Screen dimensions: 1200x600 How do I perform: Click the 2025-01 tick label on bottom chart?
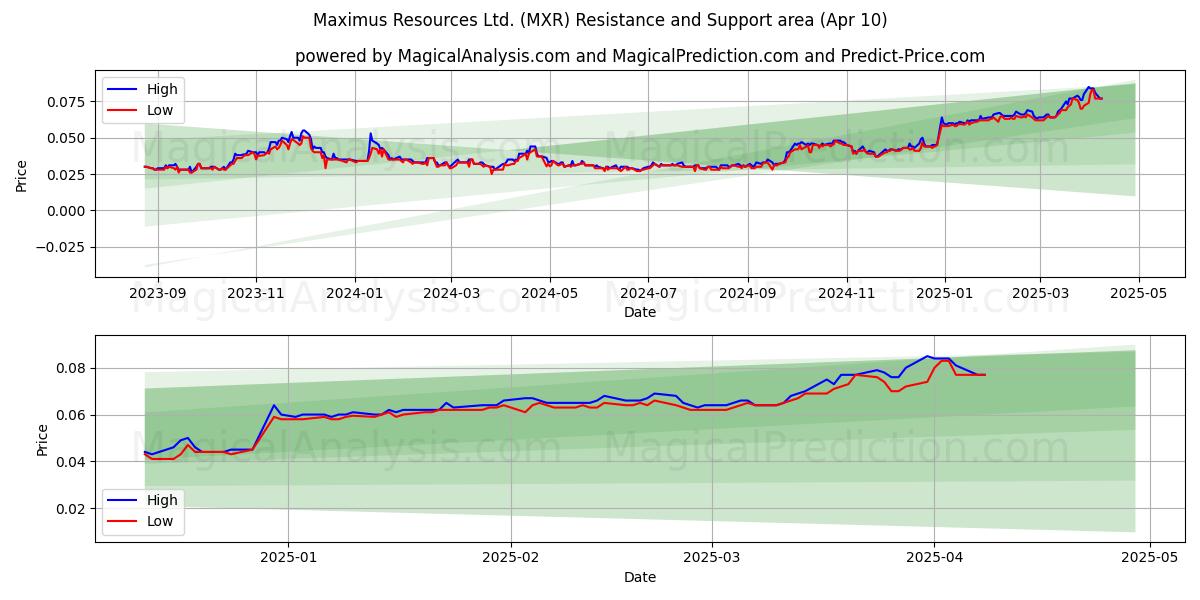(288, 558)
